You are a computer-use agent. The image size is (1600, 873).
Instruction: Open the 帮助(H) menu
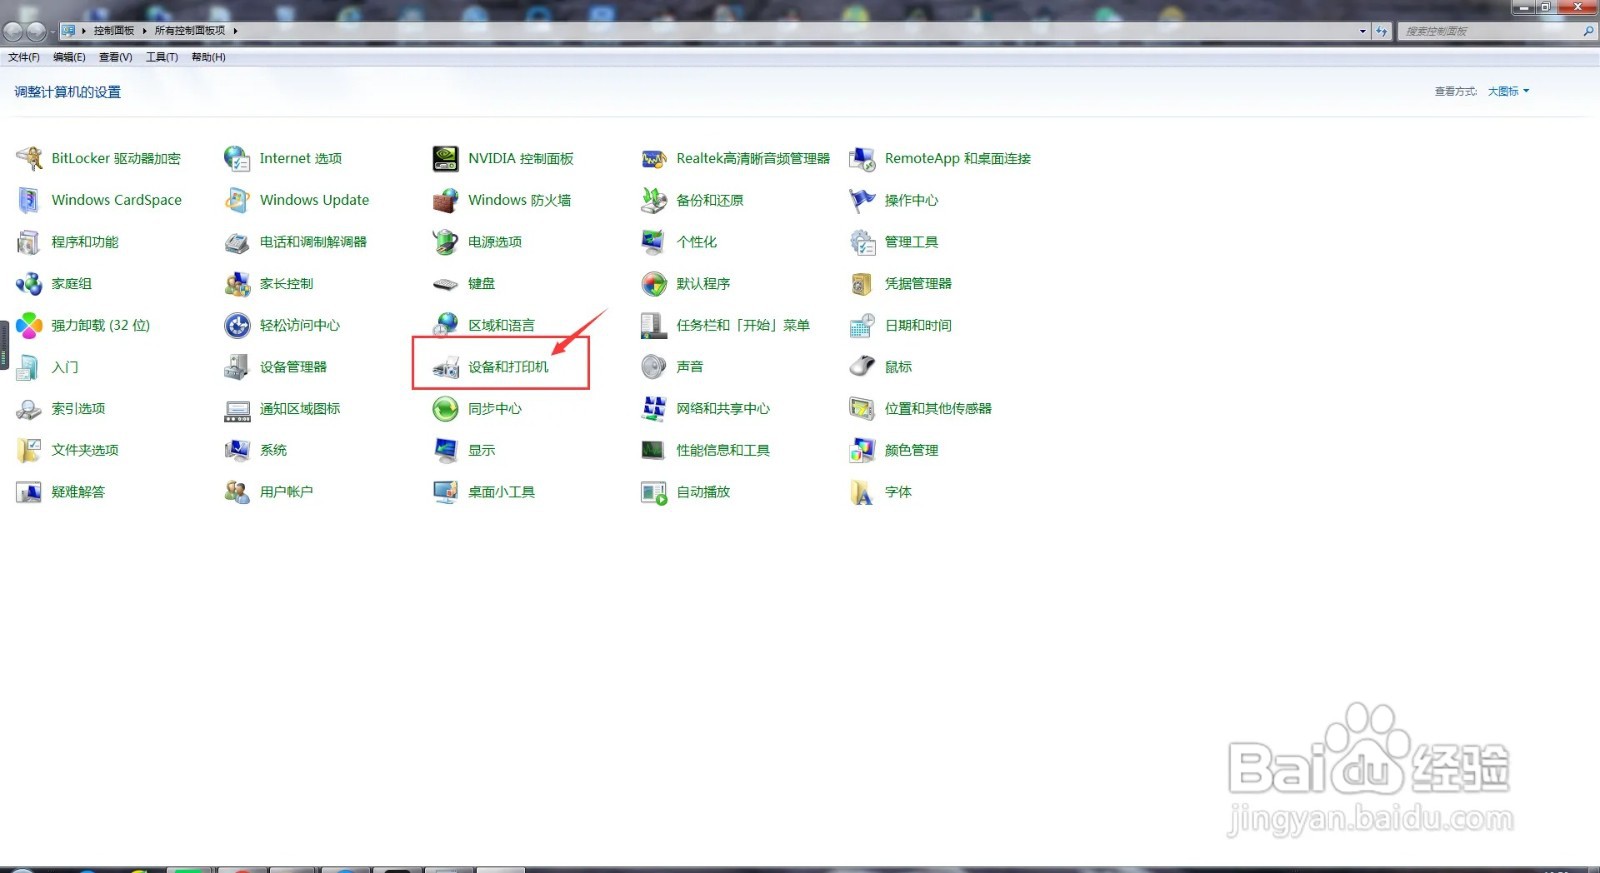pos(208,57)
